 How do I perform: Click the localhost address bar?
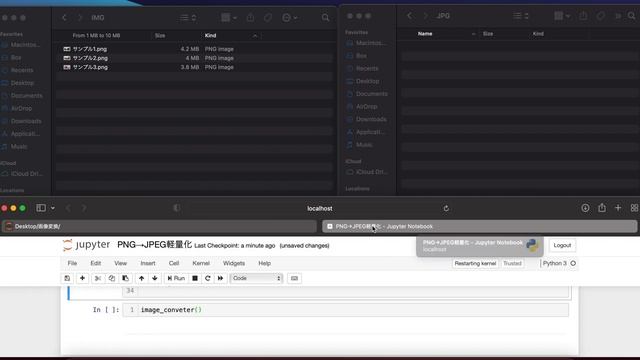tap(320, 208)
